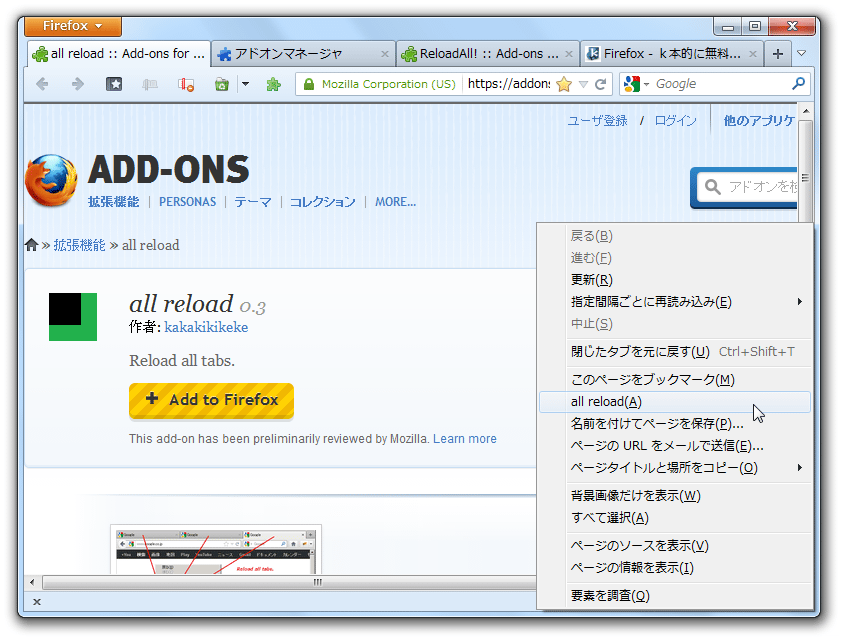Choose all reload(A) in context menu
The width and height of the screenshot is (843, 639).
[675, 401]
